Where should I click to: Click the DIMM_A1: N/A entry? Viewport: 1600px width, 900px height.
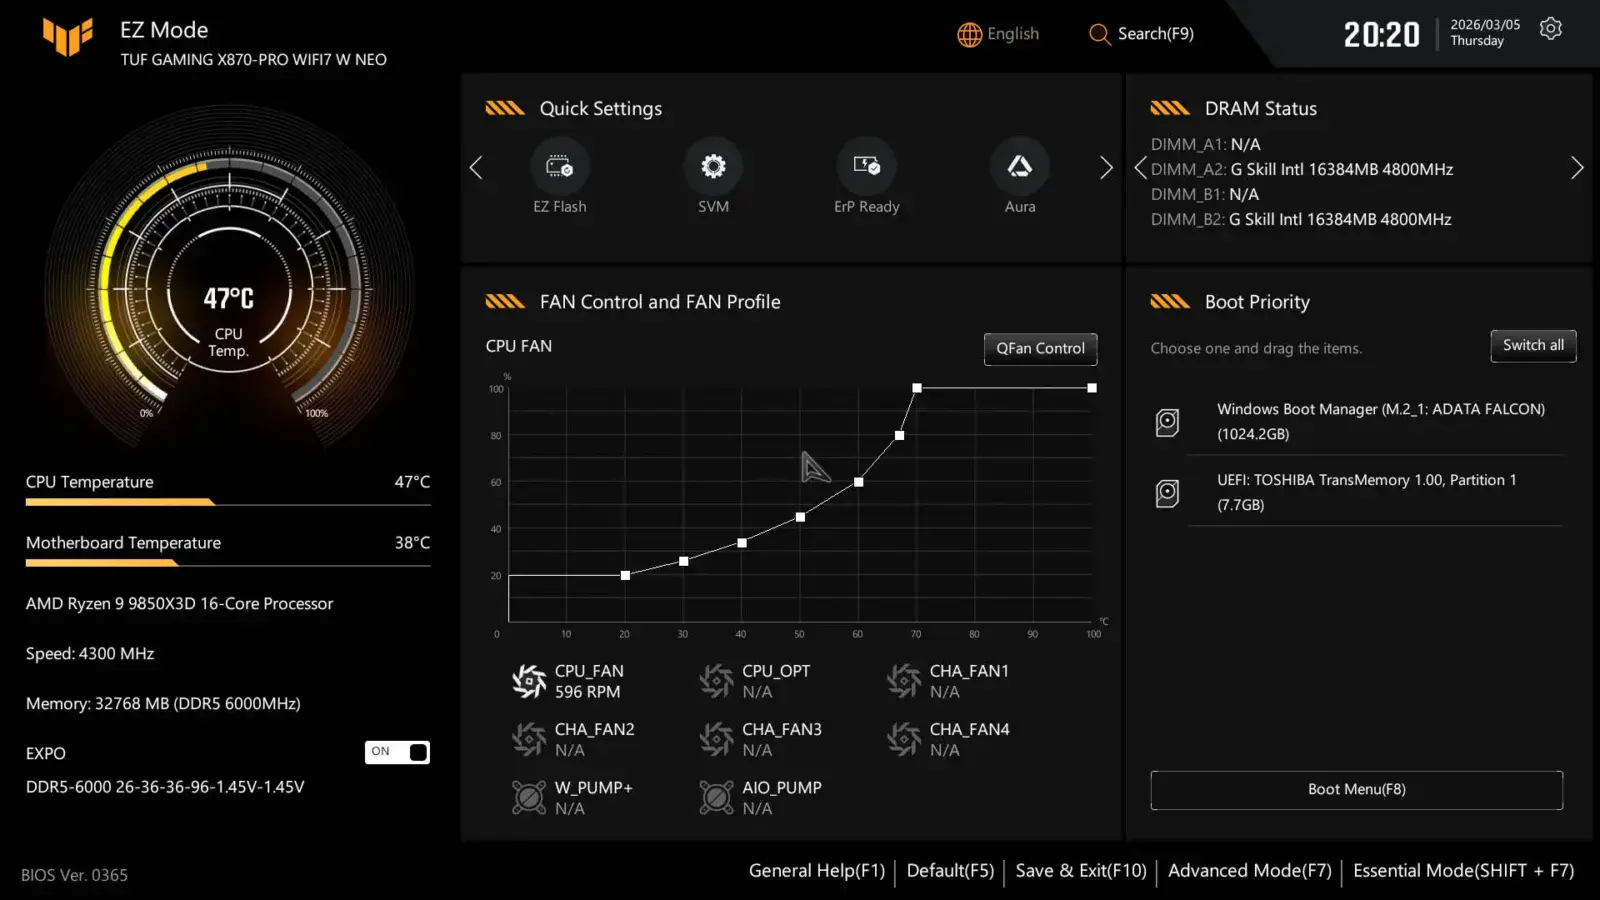[1206, 145]
